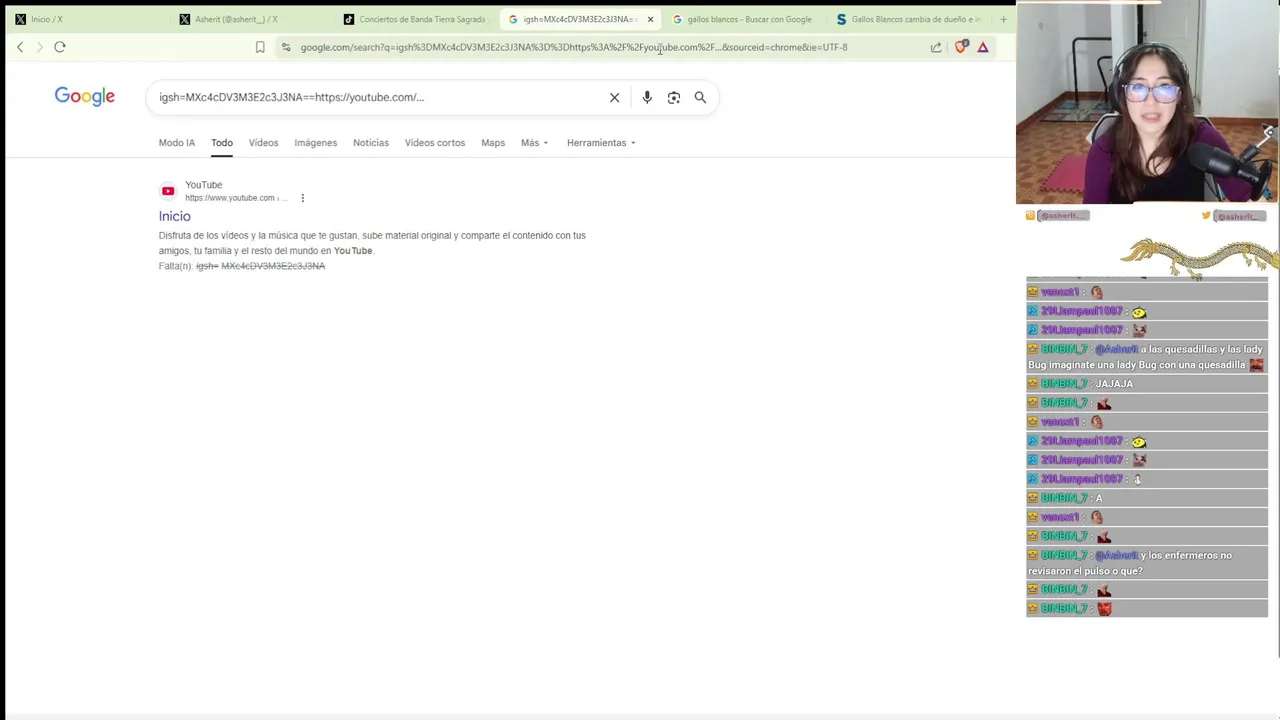Click the address bar URL
This screenshot has height=720, width=1280.
point(574,47)
